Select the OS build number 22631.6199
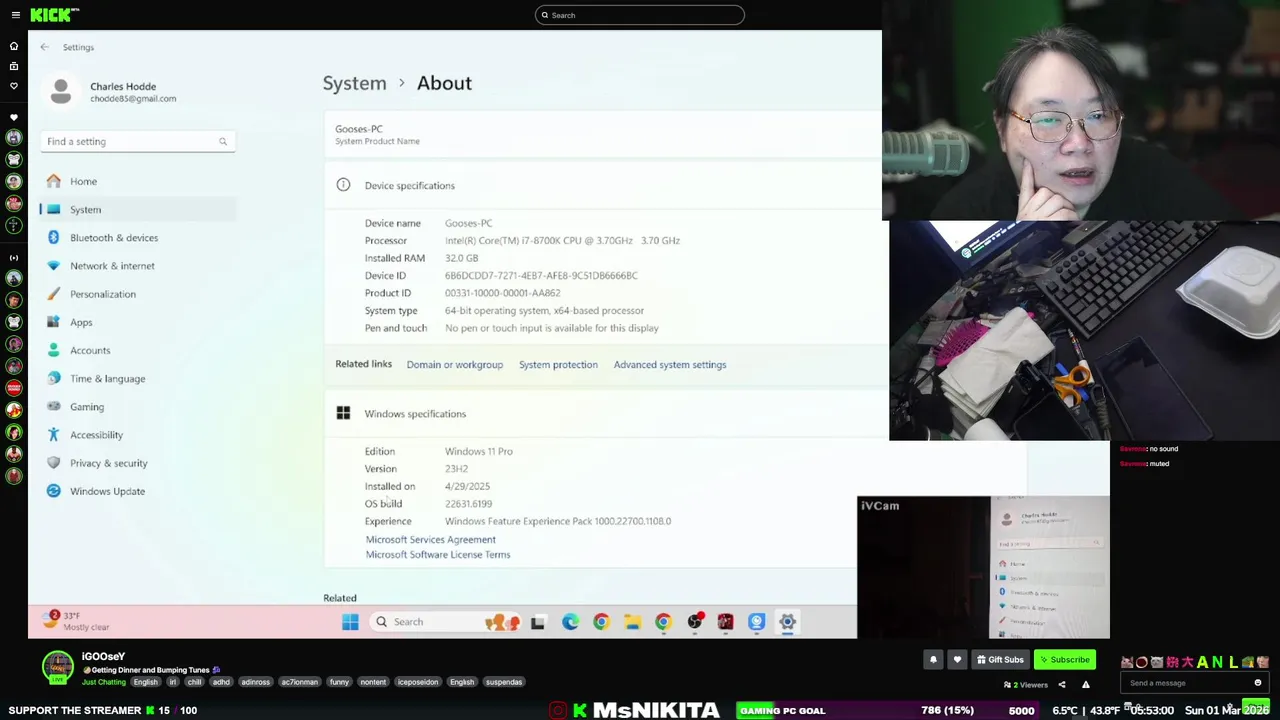 coord(468,504)
